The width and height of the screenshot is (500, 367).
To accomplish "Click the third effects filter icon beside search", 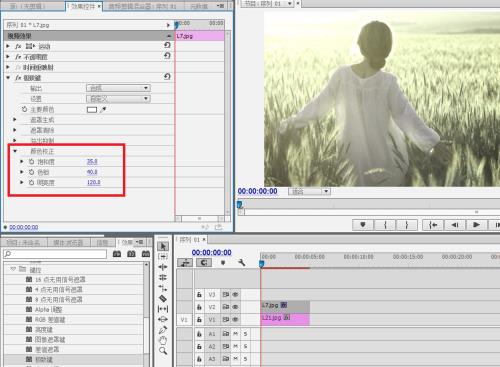I will coord(146,254).
